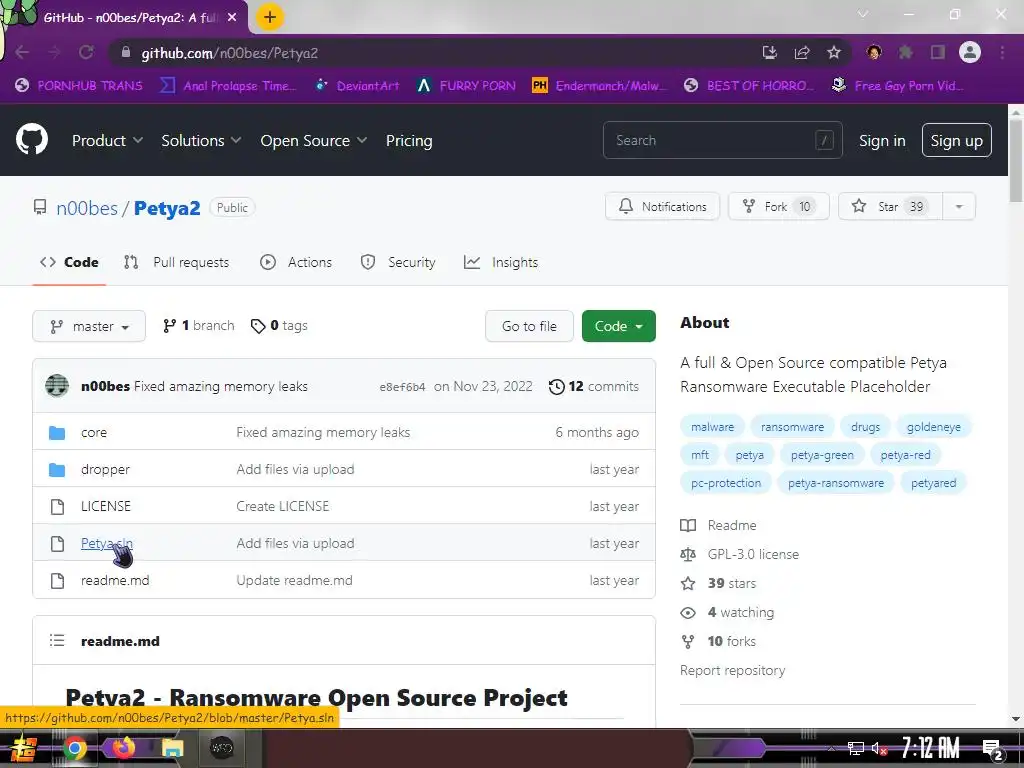
Task: Close the GitHub Petya2 tab
Action: (x=232, y=18)
